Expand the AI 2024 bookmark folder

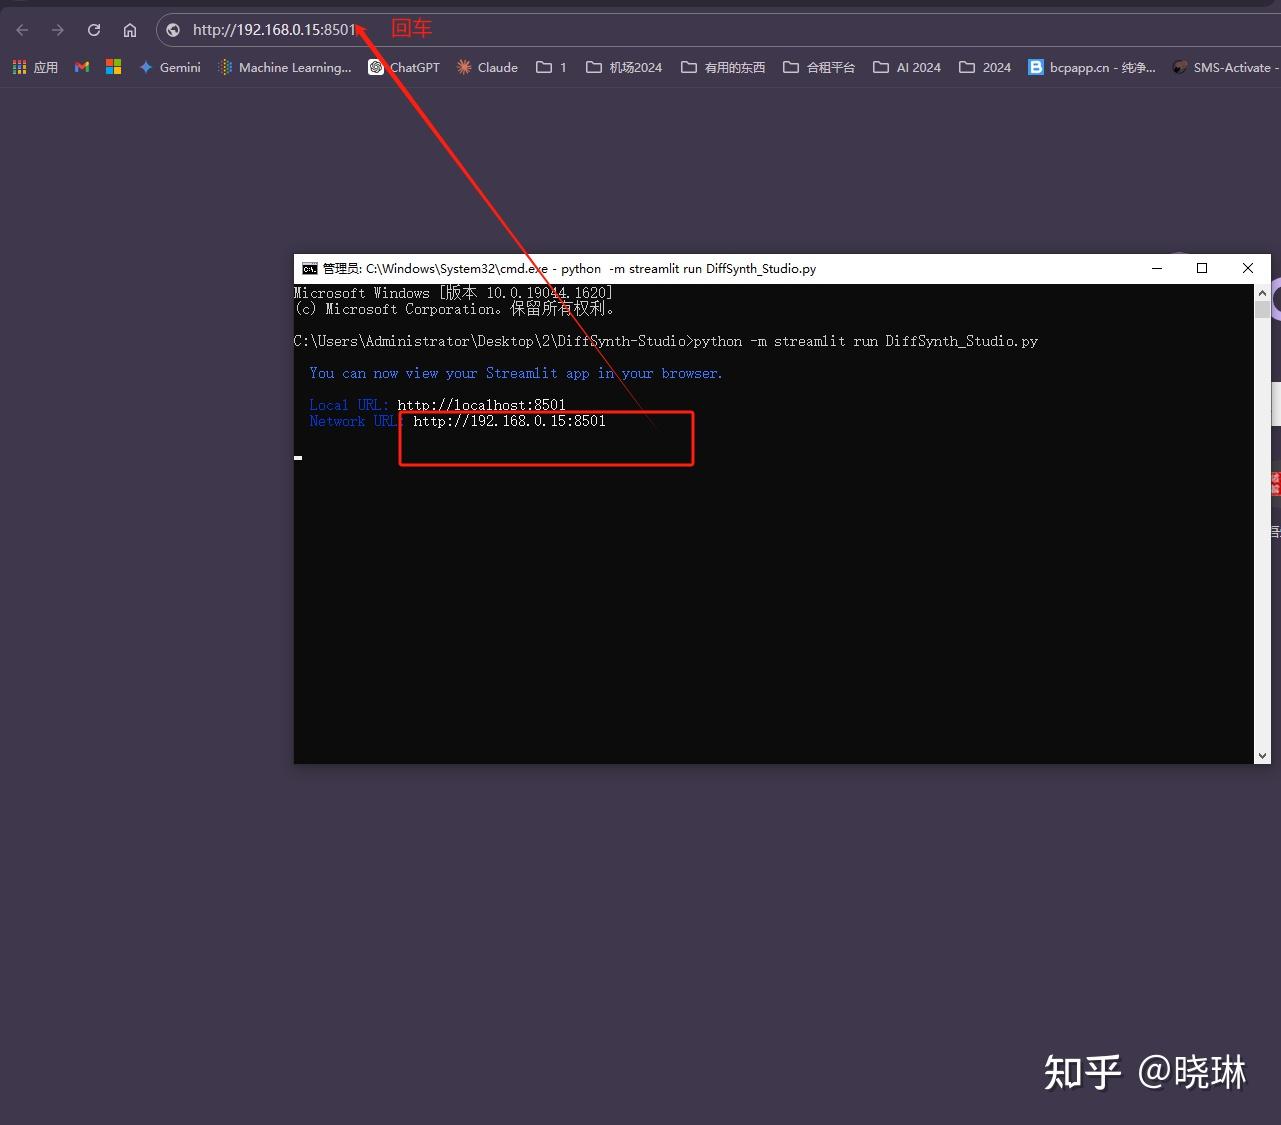pos(906,67)
